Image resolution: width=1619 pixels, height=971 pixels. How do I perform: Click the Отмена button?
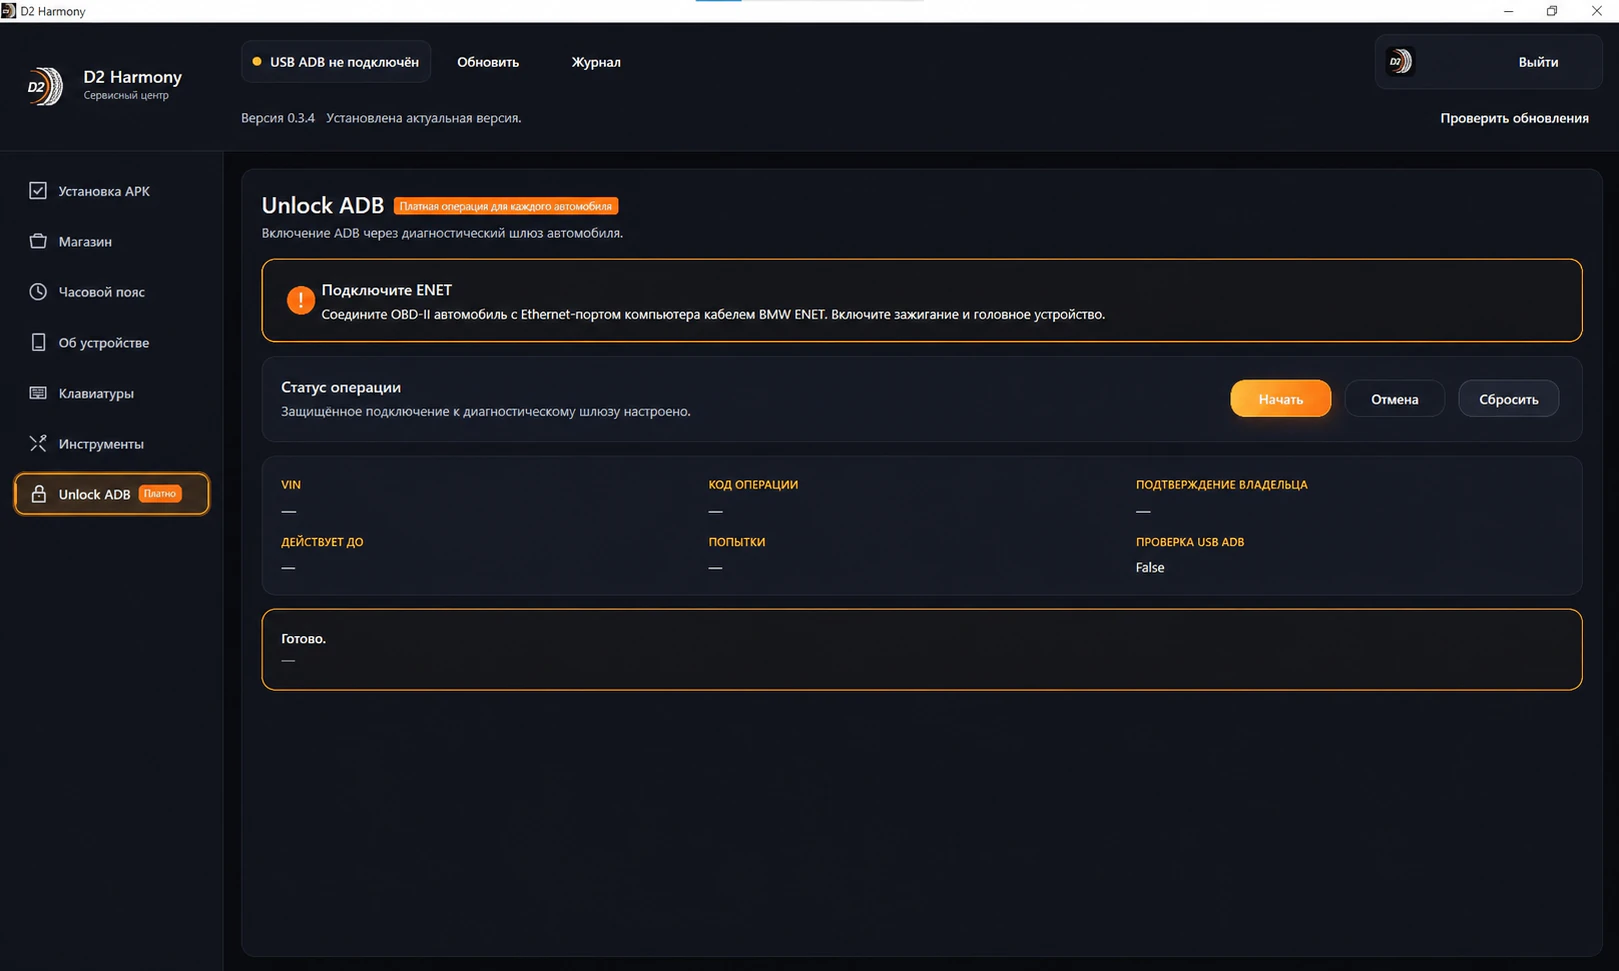click(1394, 399)
